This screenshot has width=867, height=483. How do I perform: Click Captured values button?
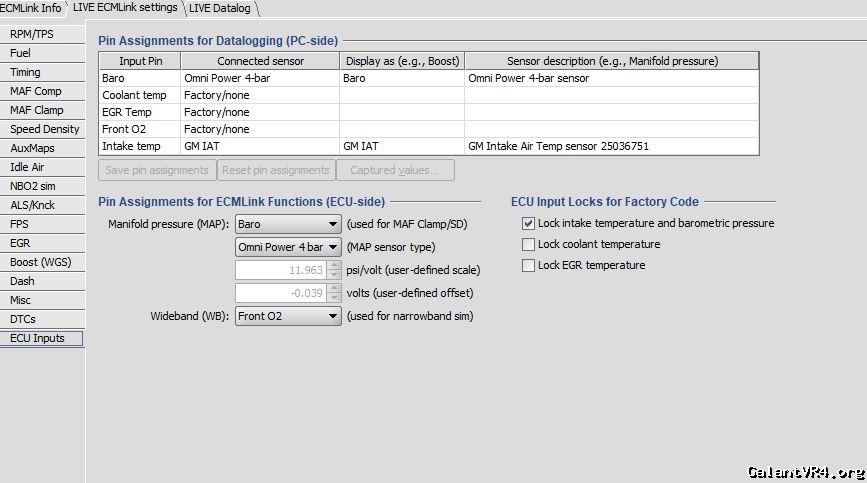coord(397,170)
